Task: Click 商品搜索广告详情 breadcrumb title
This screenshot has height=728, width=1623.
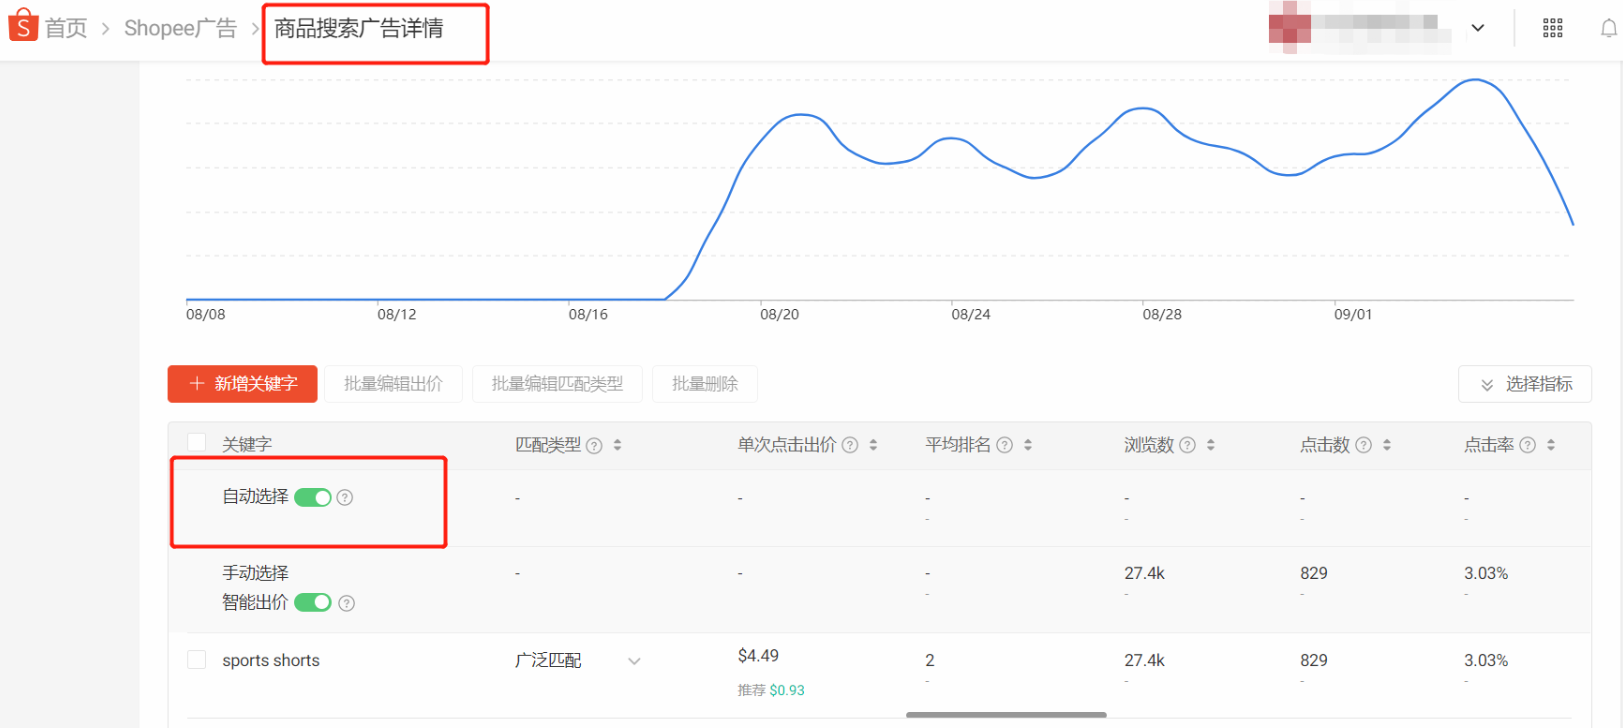Action: click(x=359, y=29)
